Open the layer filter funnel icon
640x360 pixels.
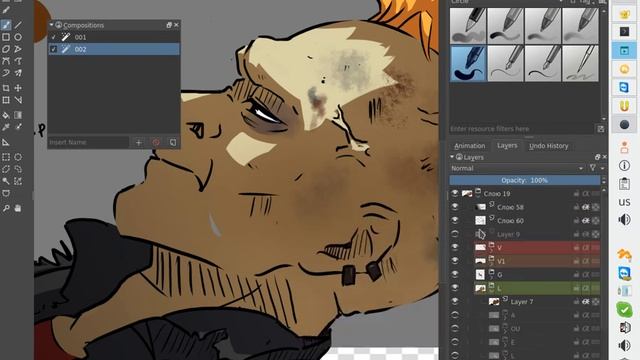point(593,168)
